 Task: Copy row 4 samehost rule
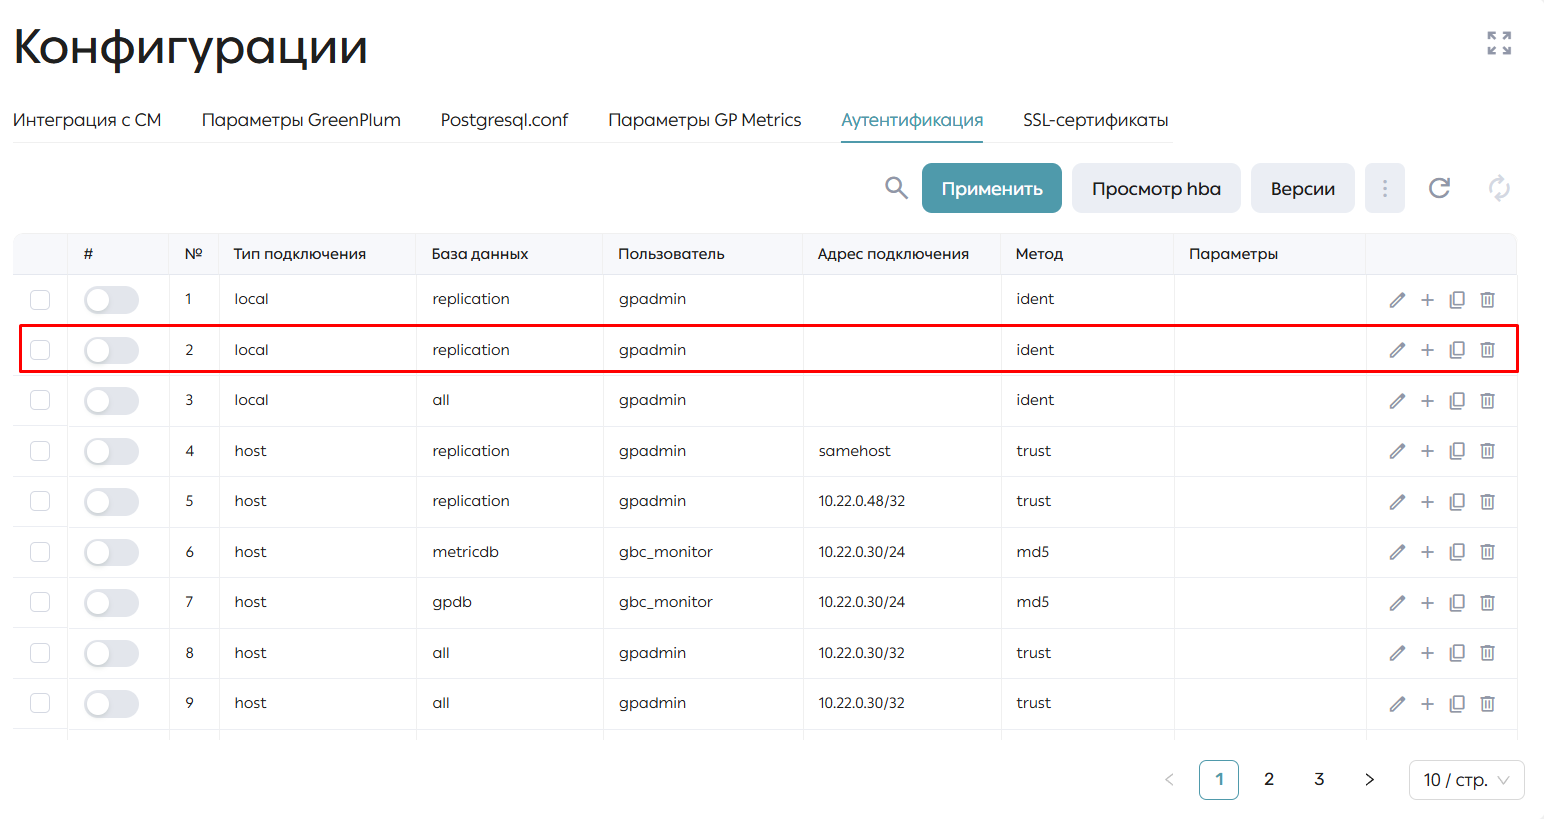click(1457, 451)
